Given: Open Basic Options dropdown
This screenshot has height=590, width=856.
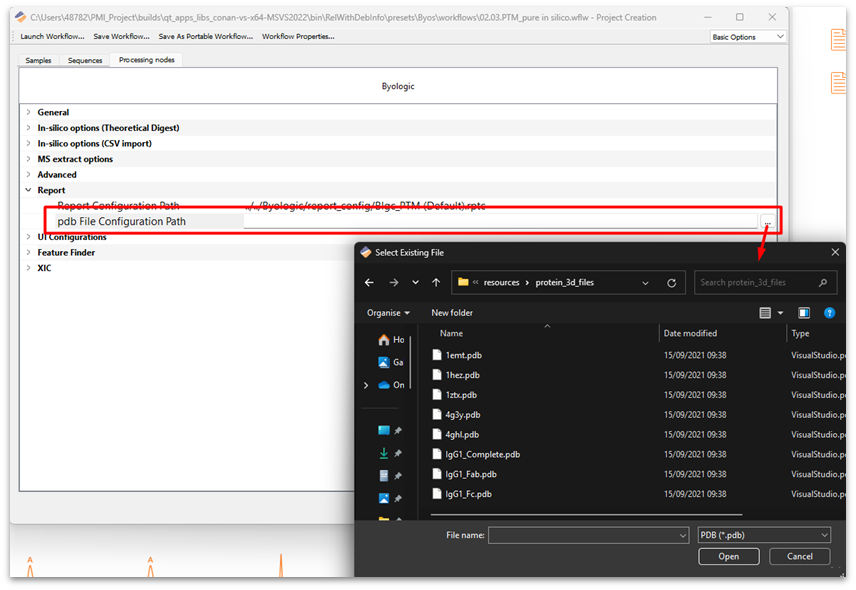Looking at the screenshot, I should [x=748, y=37].
